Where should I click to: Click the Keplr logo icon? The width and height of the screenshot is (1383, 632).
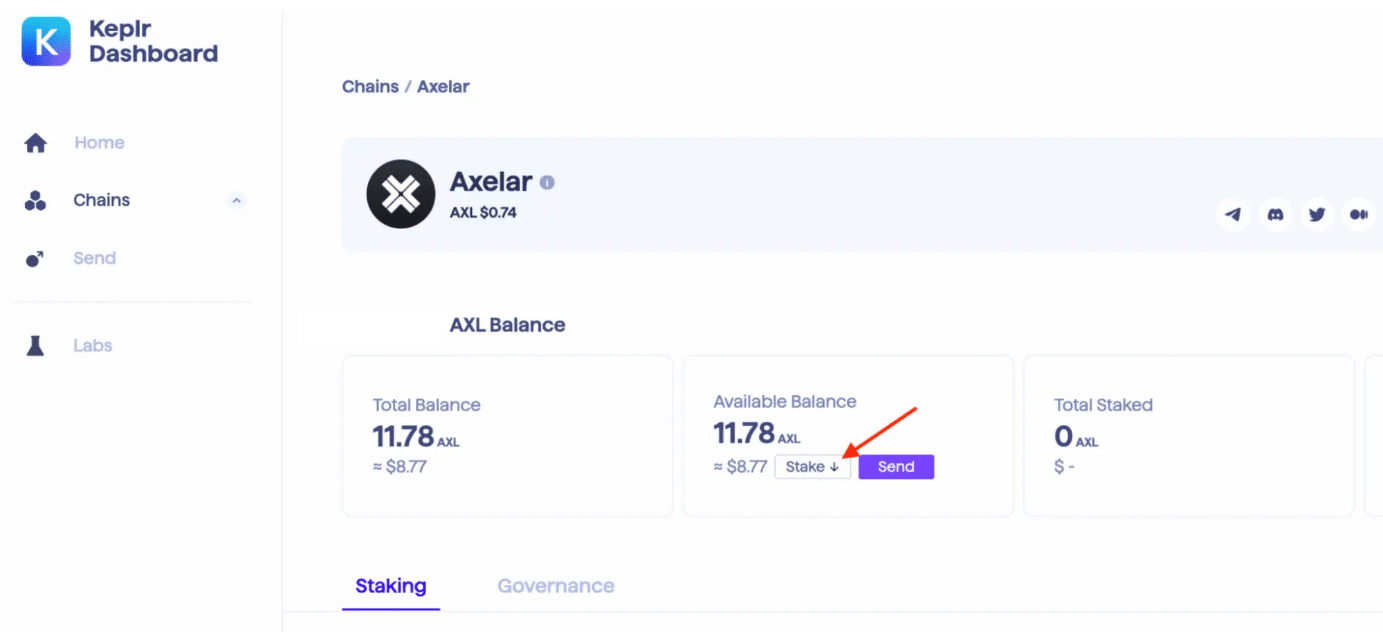(46, 41)
